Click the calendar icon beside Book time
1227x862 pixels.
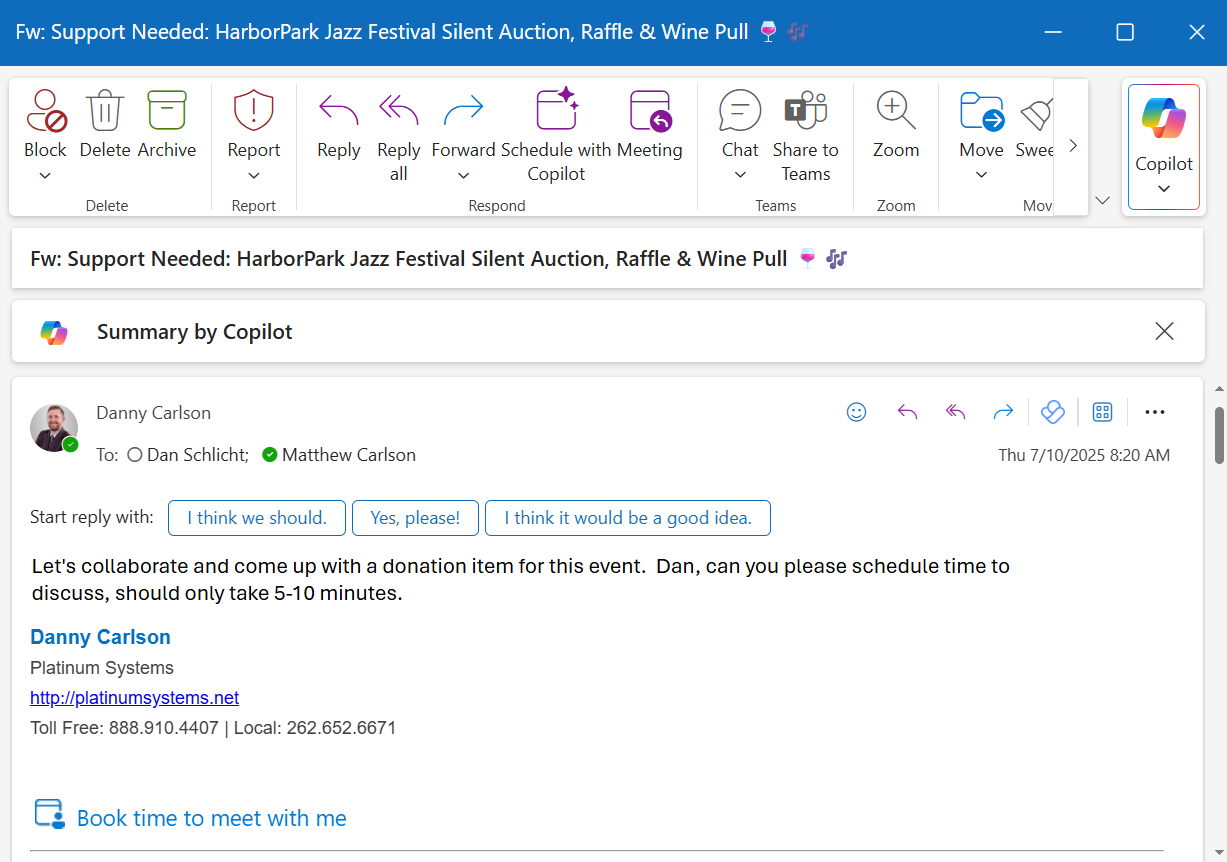pyautogui.click(x=49, y=814)
